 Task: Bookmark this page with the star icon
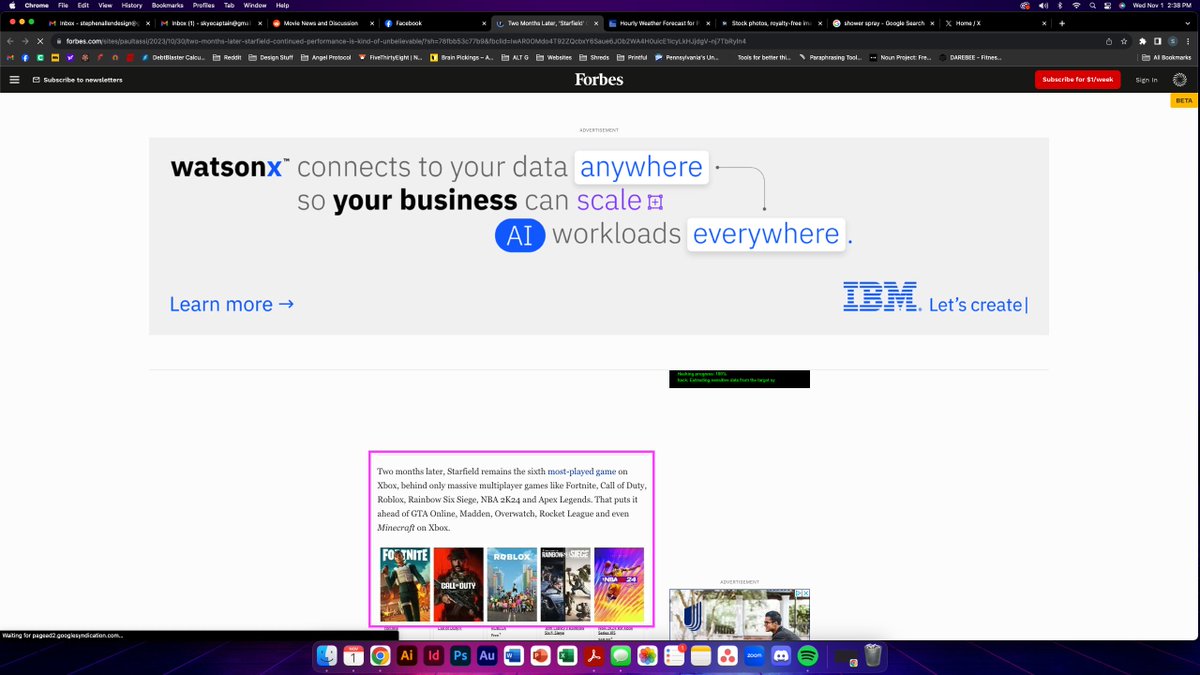[x=1125, y=42]
